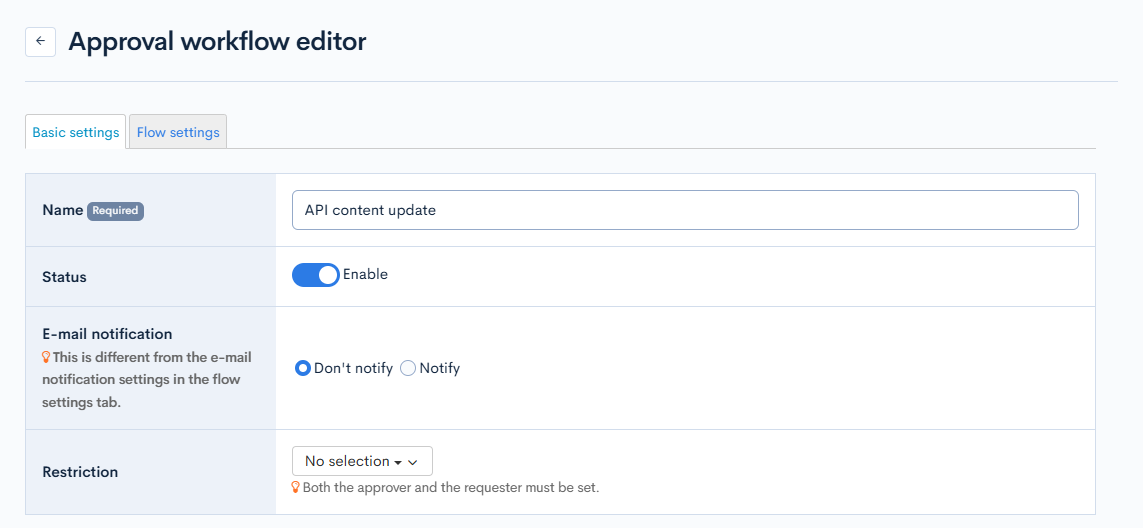Click the E-mail notification row label
This screenshot has height=528, width=1143.
click(x=107, y=334)
